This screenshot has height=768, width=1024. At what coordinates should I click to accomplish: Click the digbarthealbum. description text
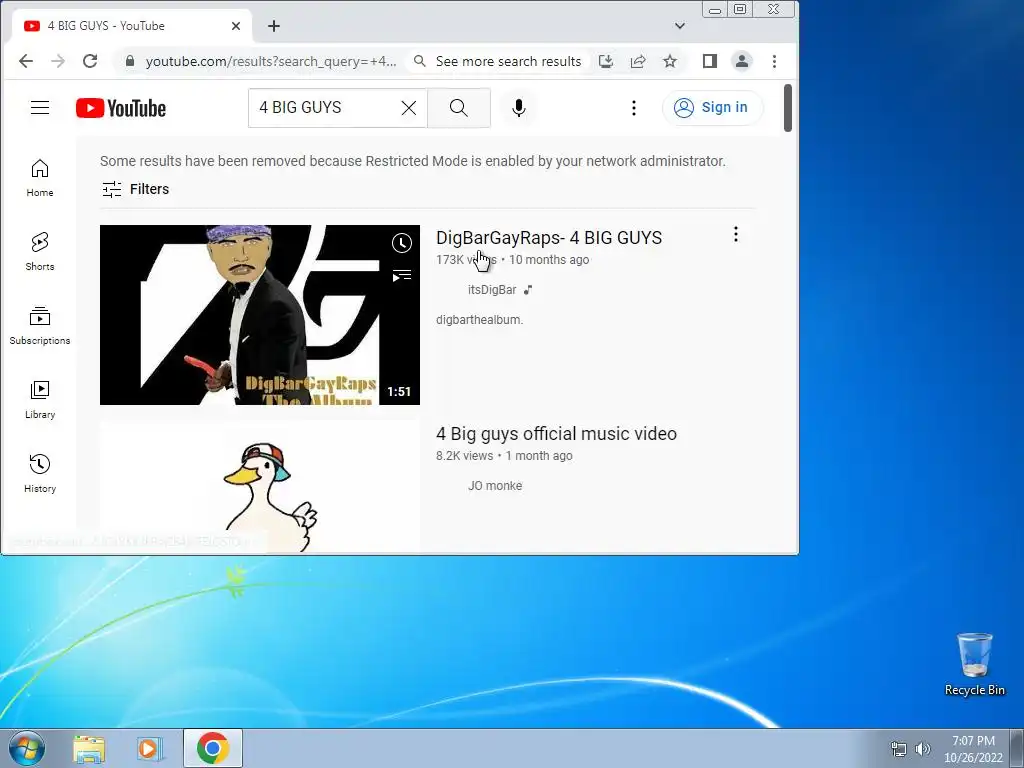click(479, 319)
